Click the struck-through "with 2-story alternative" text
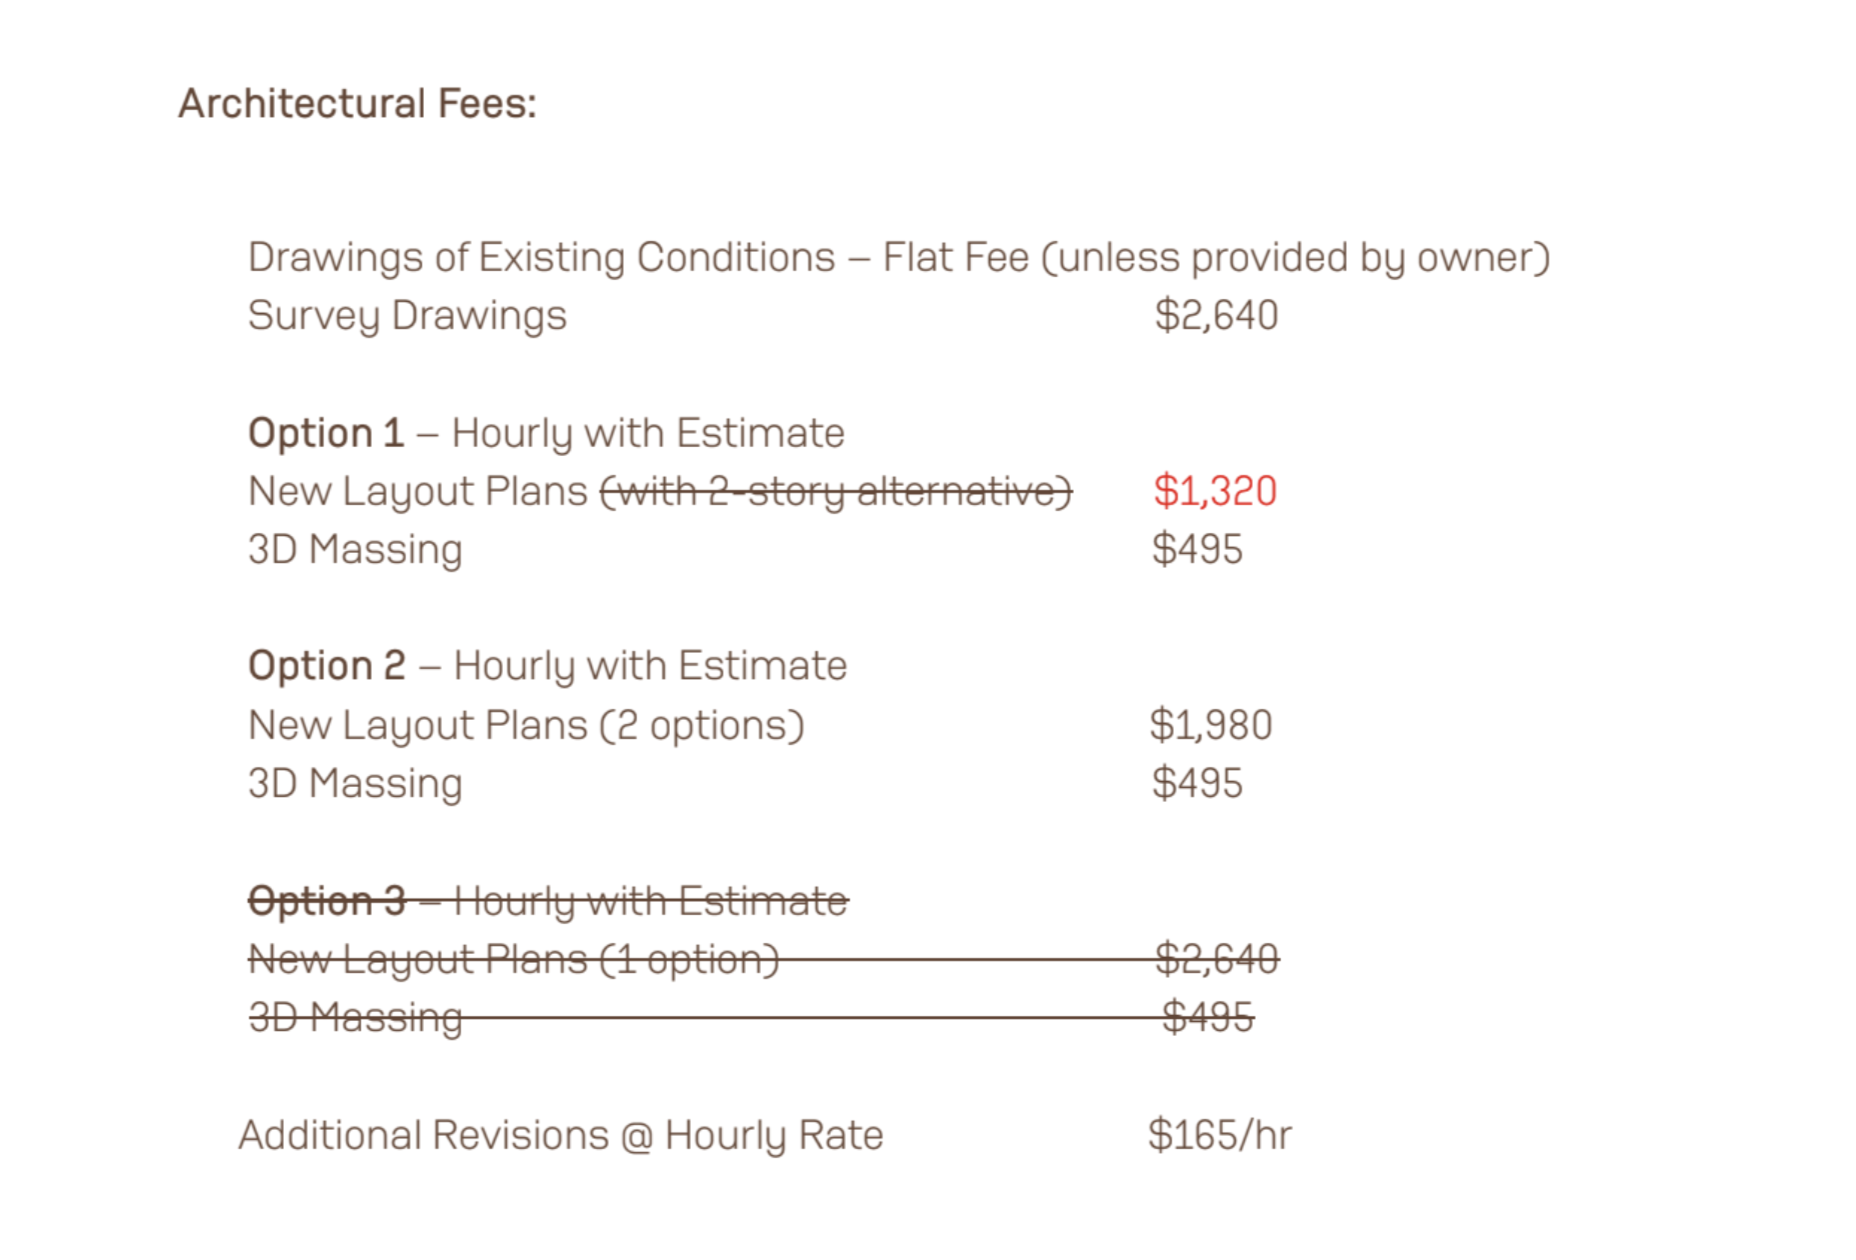The height and width of the screenshot is (1260, 1856). pos(836,492)
